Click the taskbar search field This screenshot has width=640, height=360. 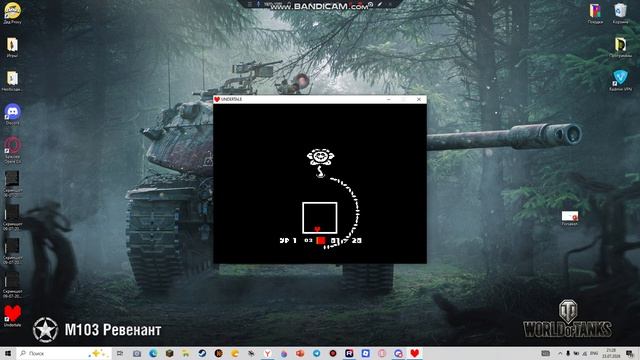point(64,353)
